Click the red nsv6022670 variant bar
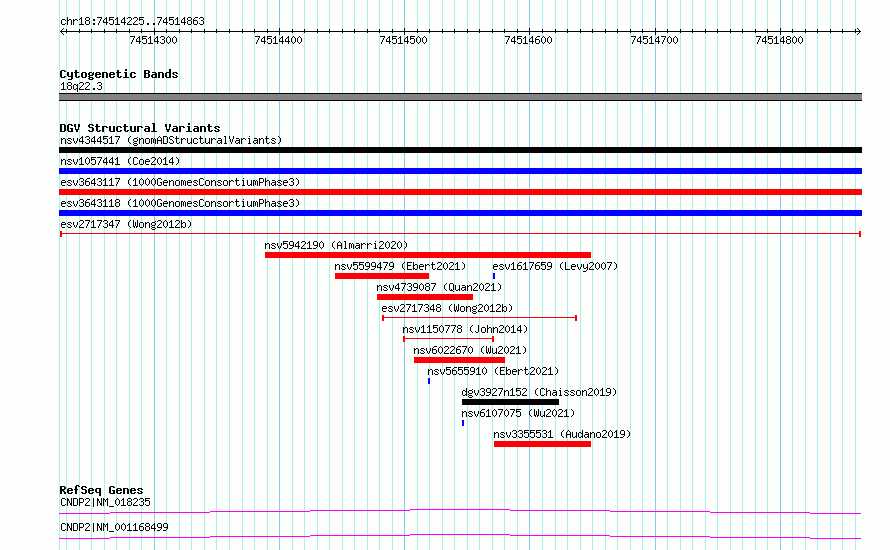This screenshot has height=550, width=890. (459, 360)
